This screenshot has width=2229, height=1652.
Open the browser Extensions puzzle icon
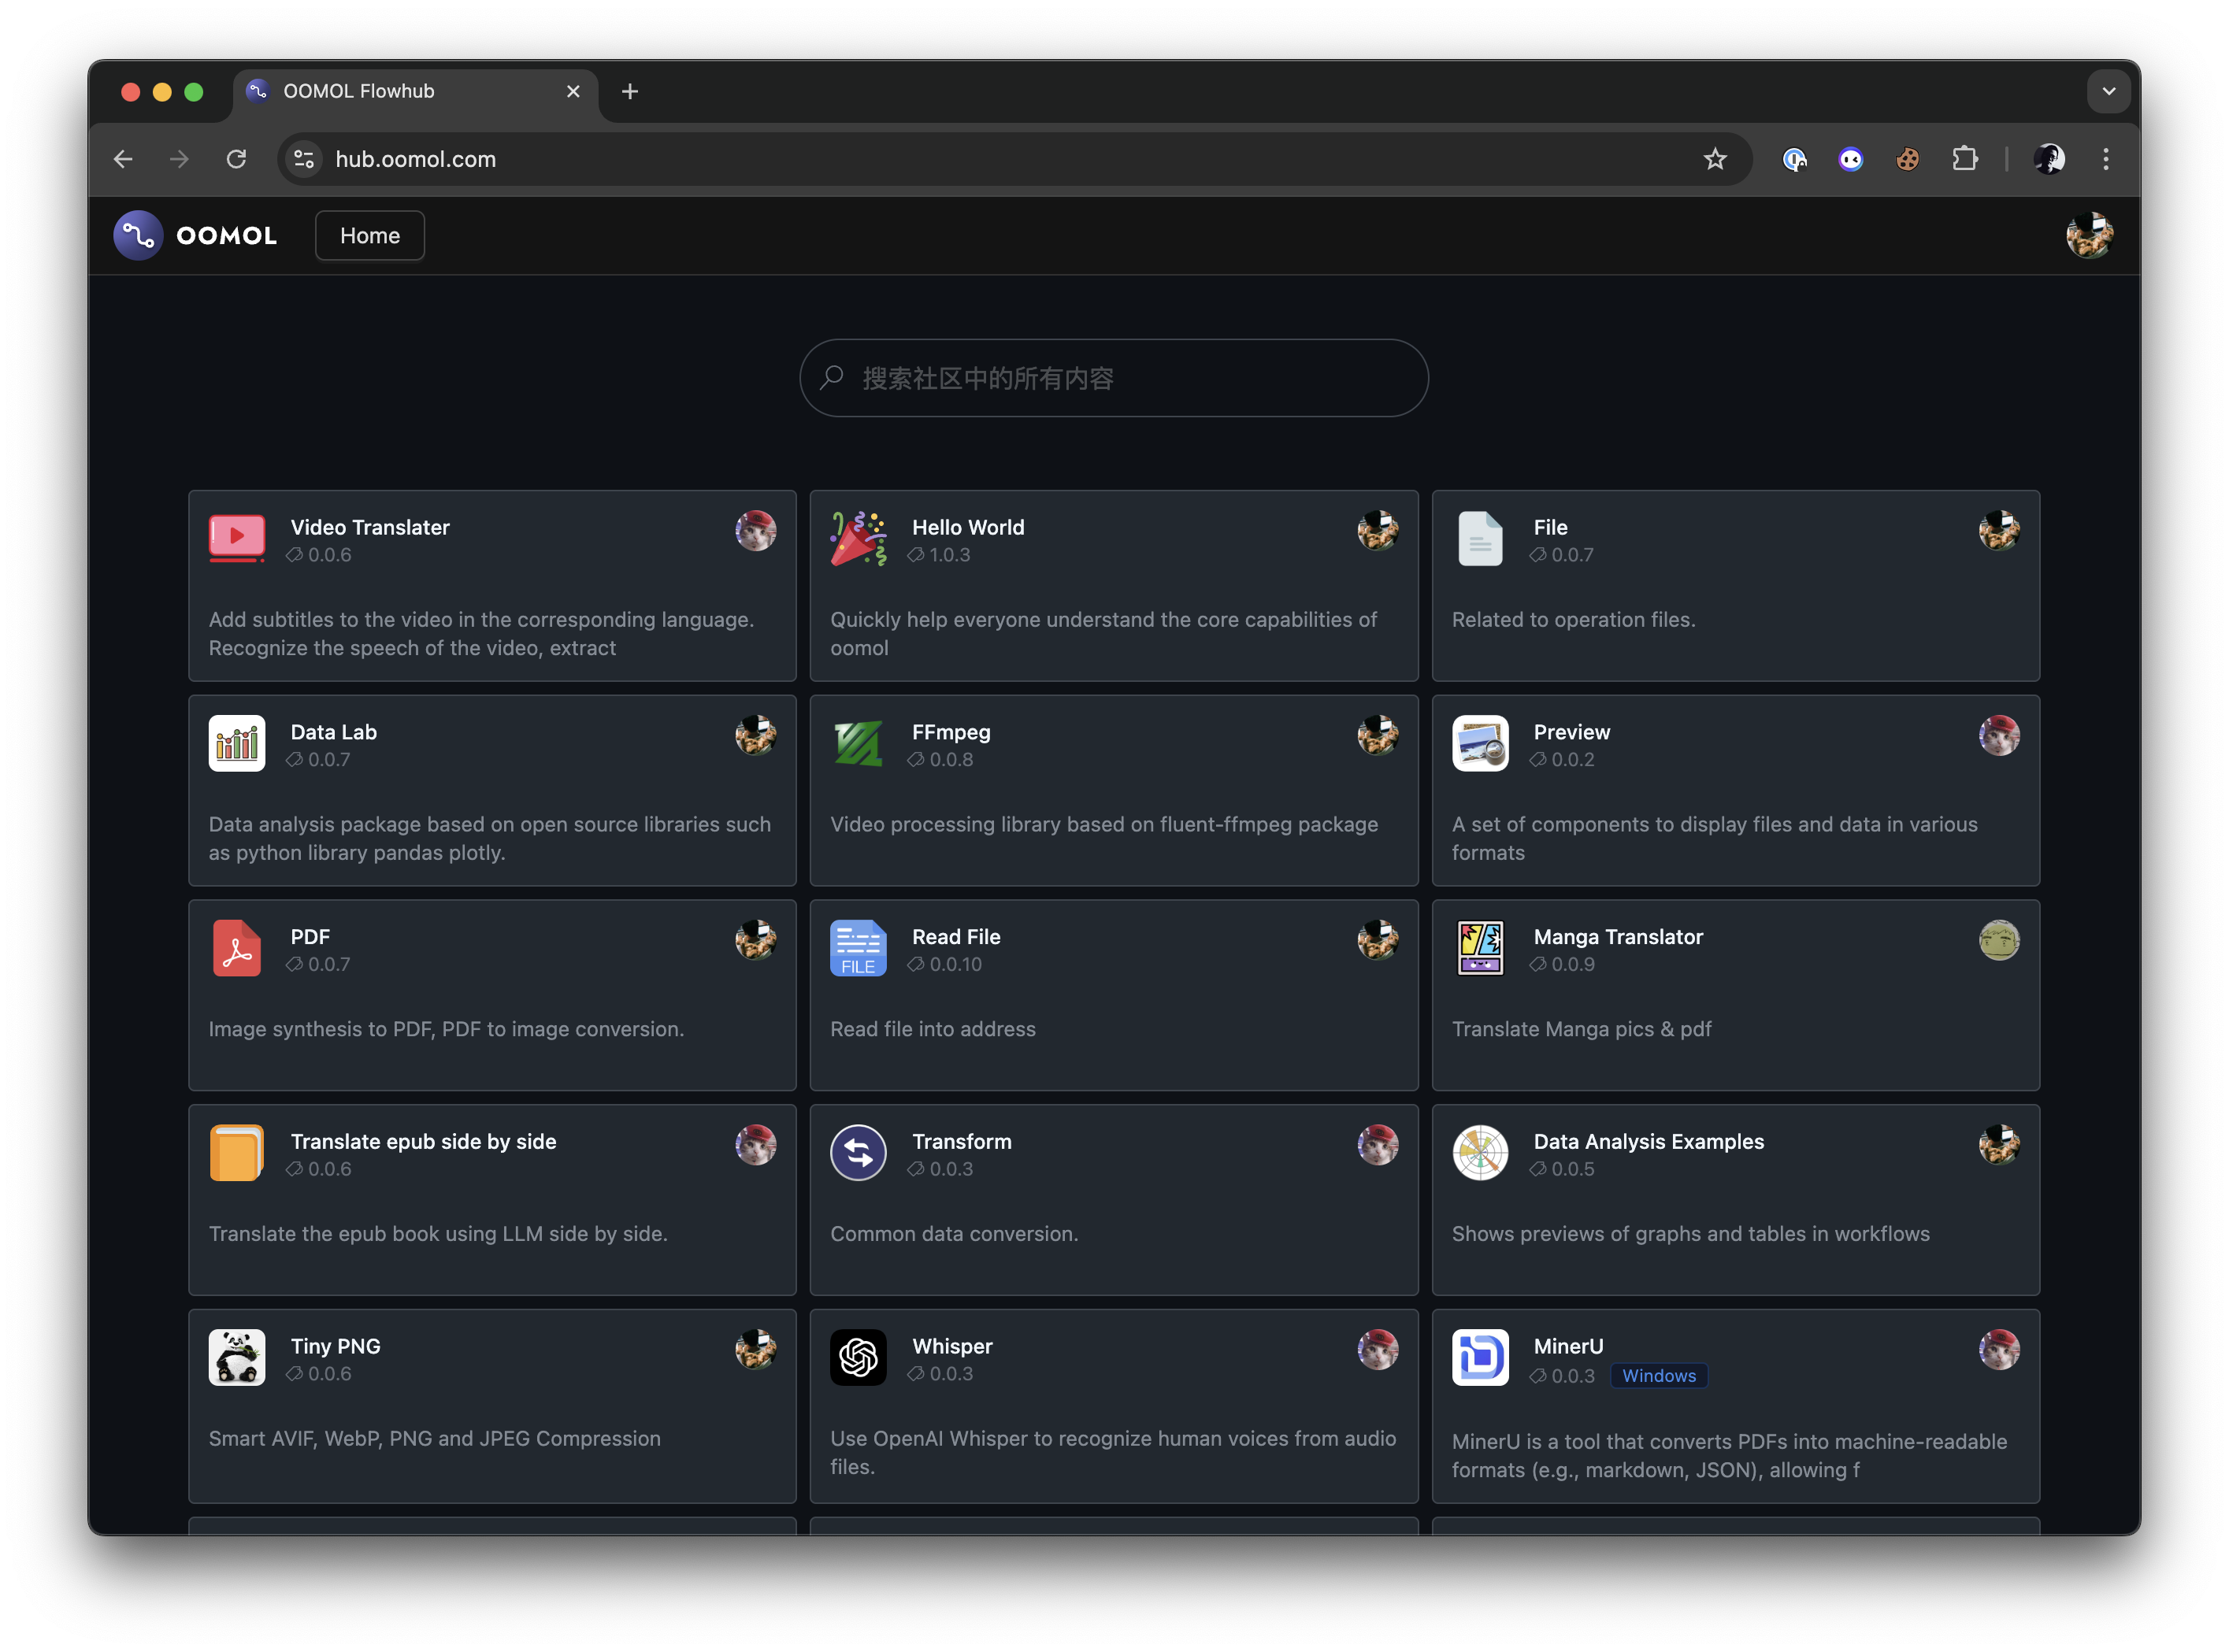click(1964, 159)
